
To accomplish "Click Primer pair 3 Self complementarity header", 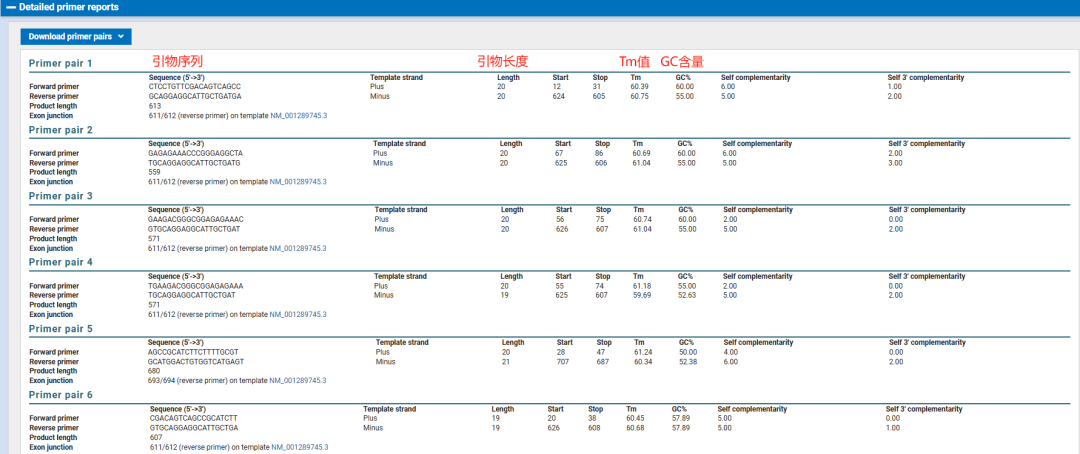I will click(758, 210).
